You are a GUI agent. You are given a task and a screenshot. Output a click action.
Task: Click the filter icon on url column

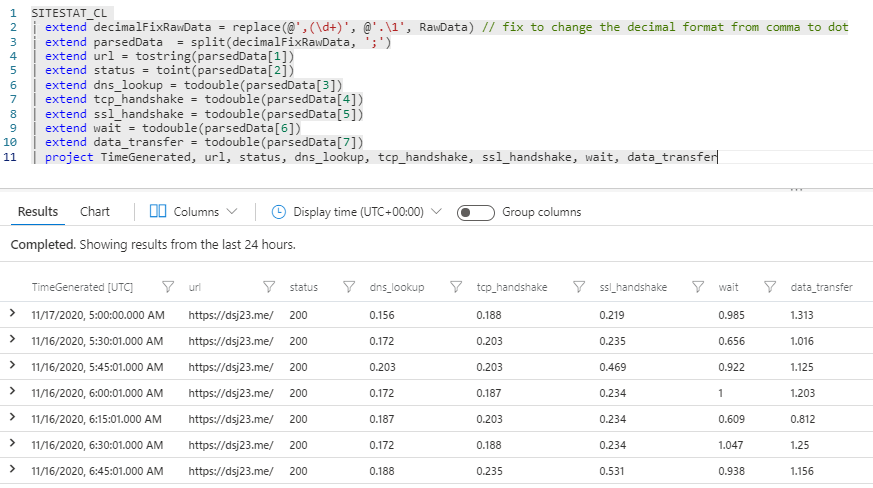269,287
